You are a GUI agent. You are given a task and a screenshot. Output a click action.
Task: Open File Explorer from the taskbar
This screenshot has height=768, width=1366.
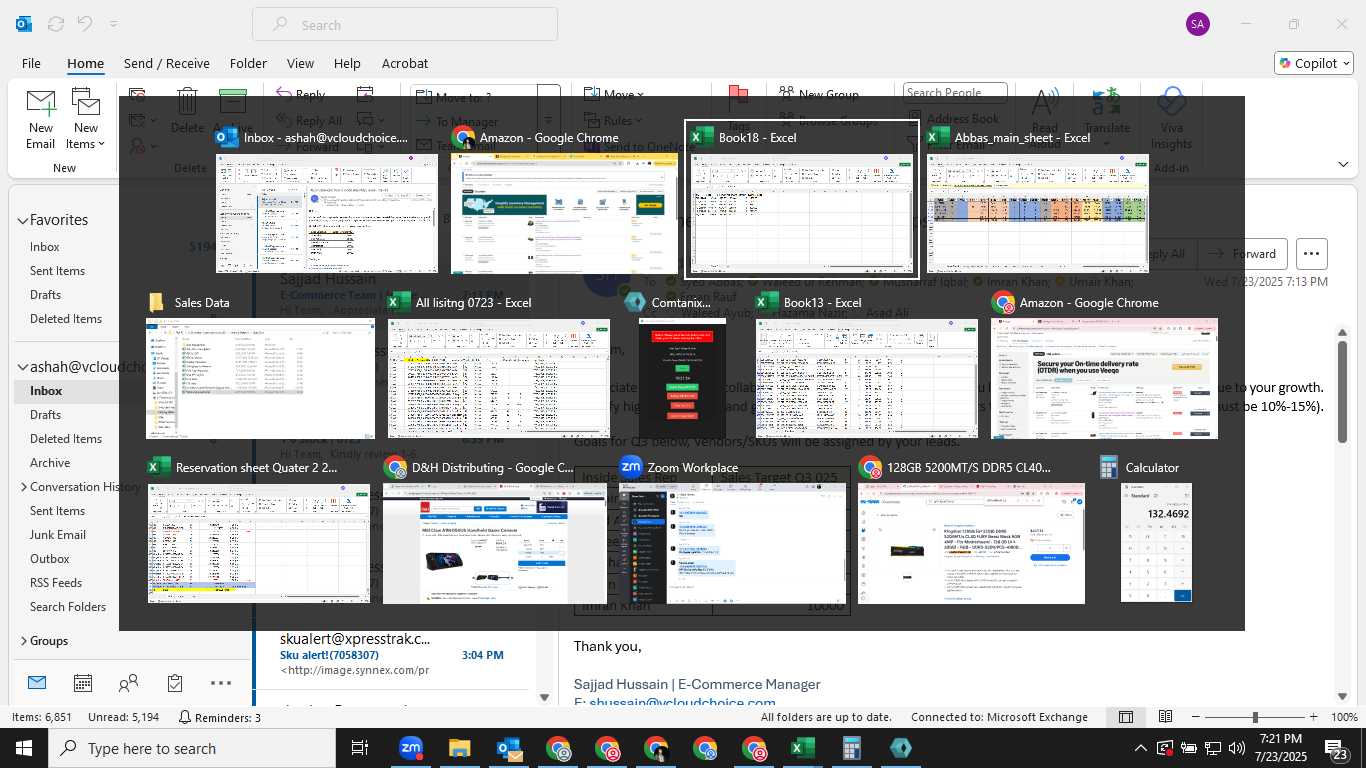459,748
